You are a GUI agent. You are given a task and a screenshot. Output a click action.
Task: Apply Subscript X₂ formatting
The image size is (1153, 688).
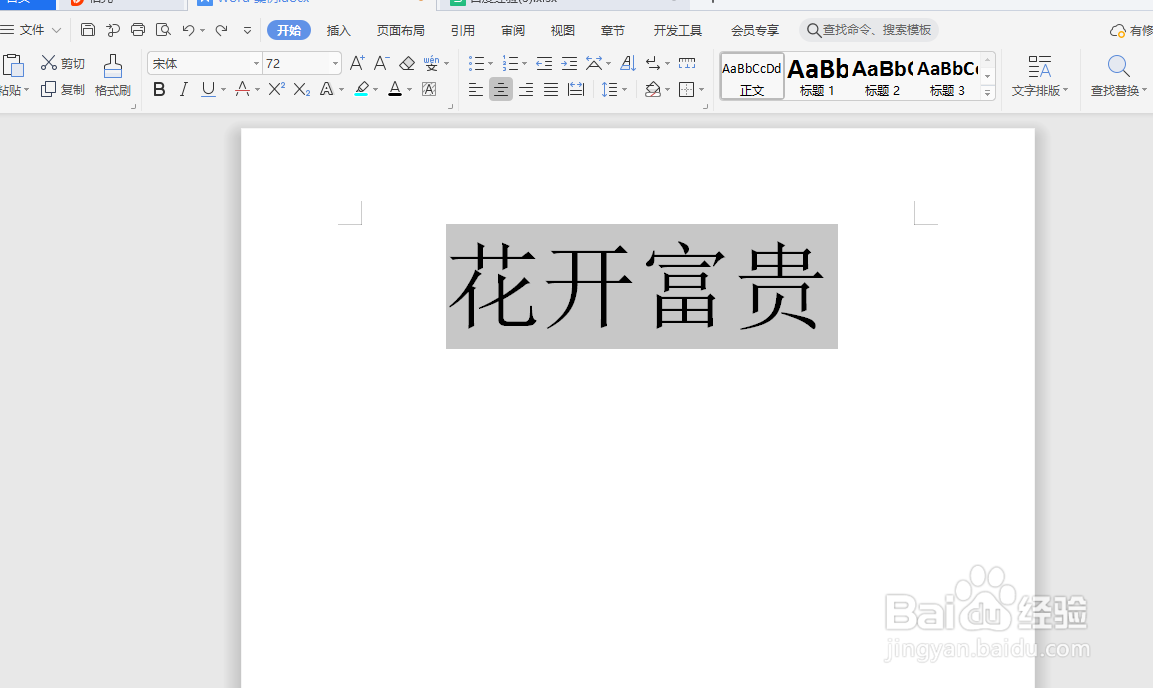point(301,90)
